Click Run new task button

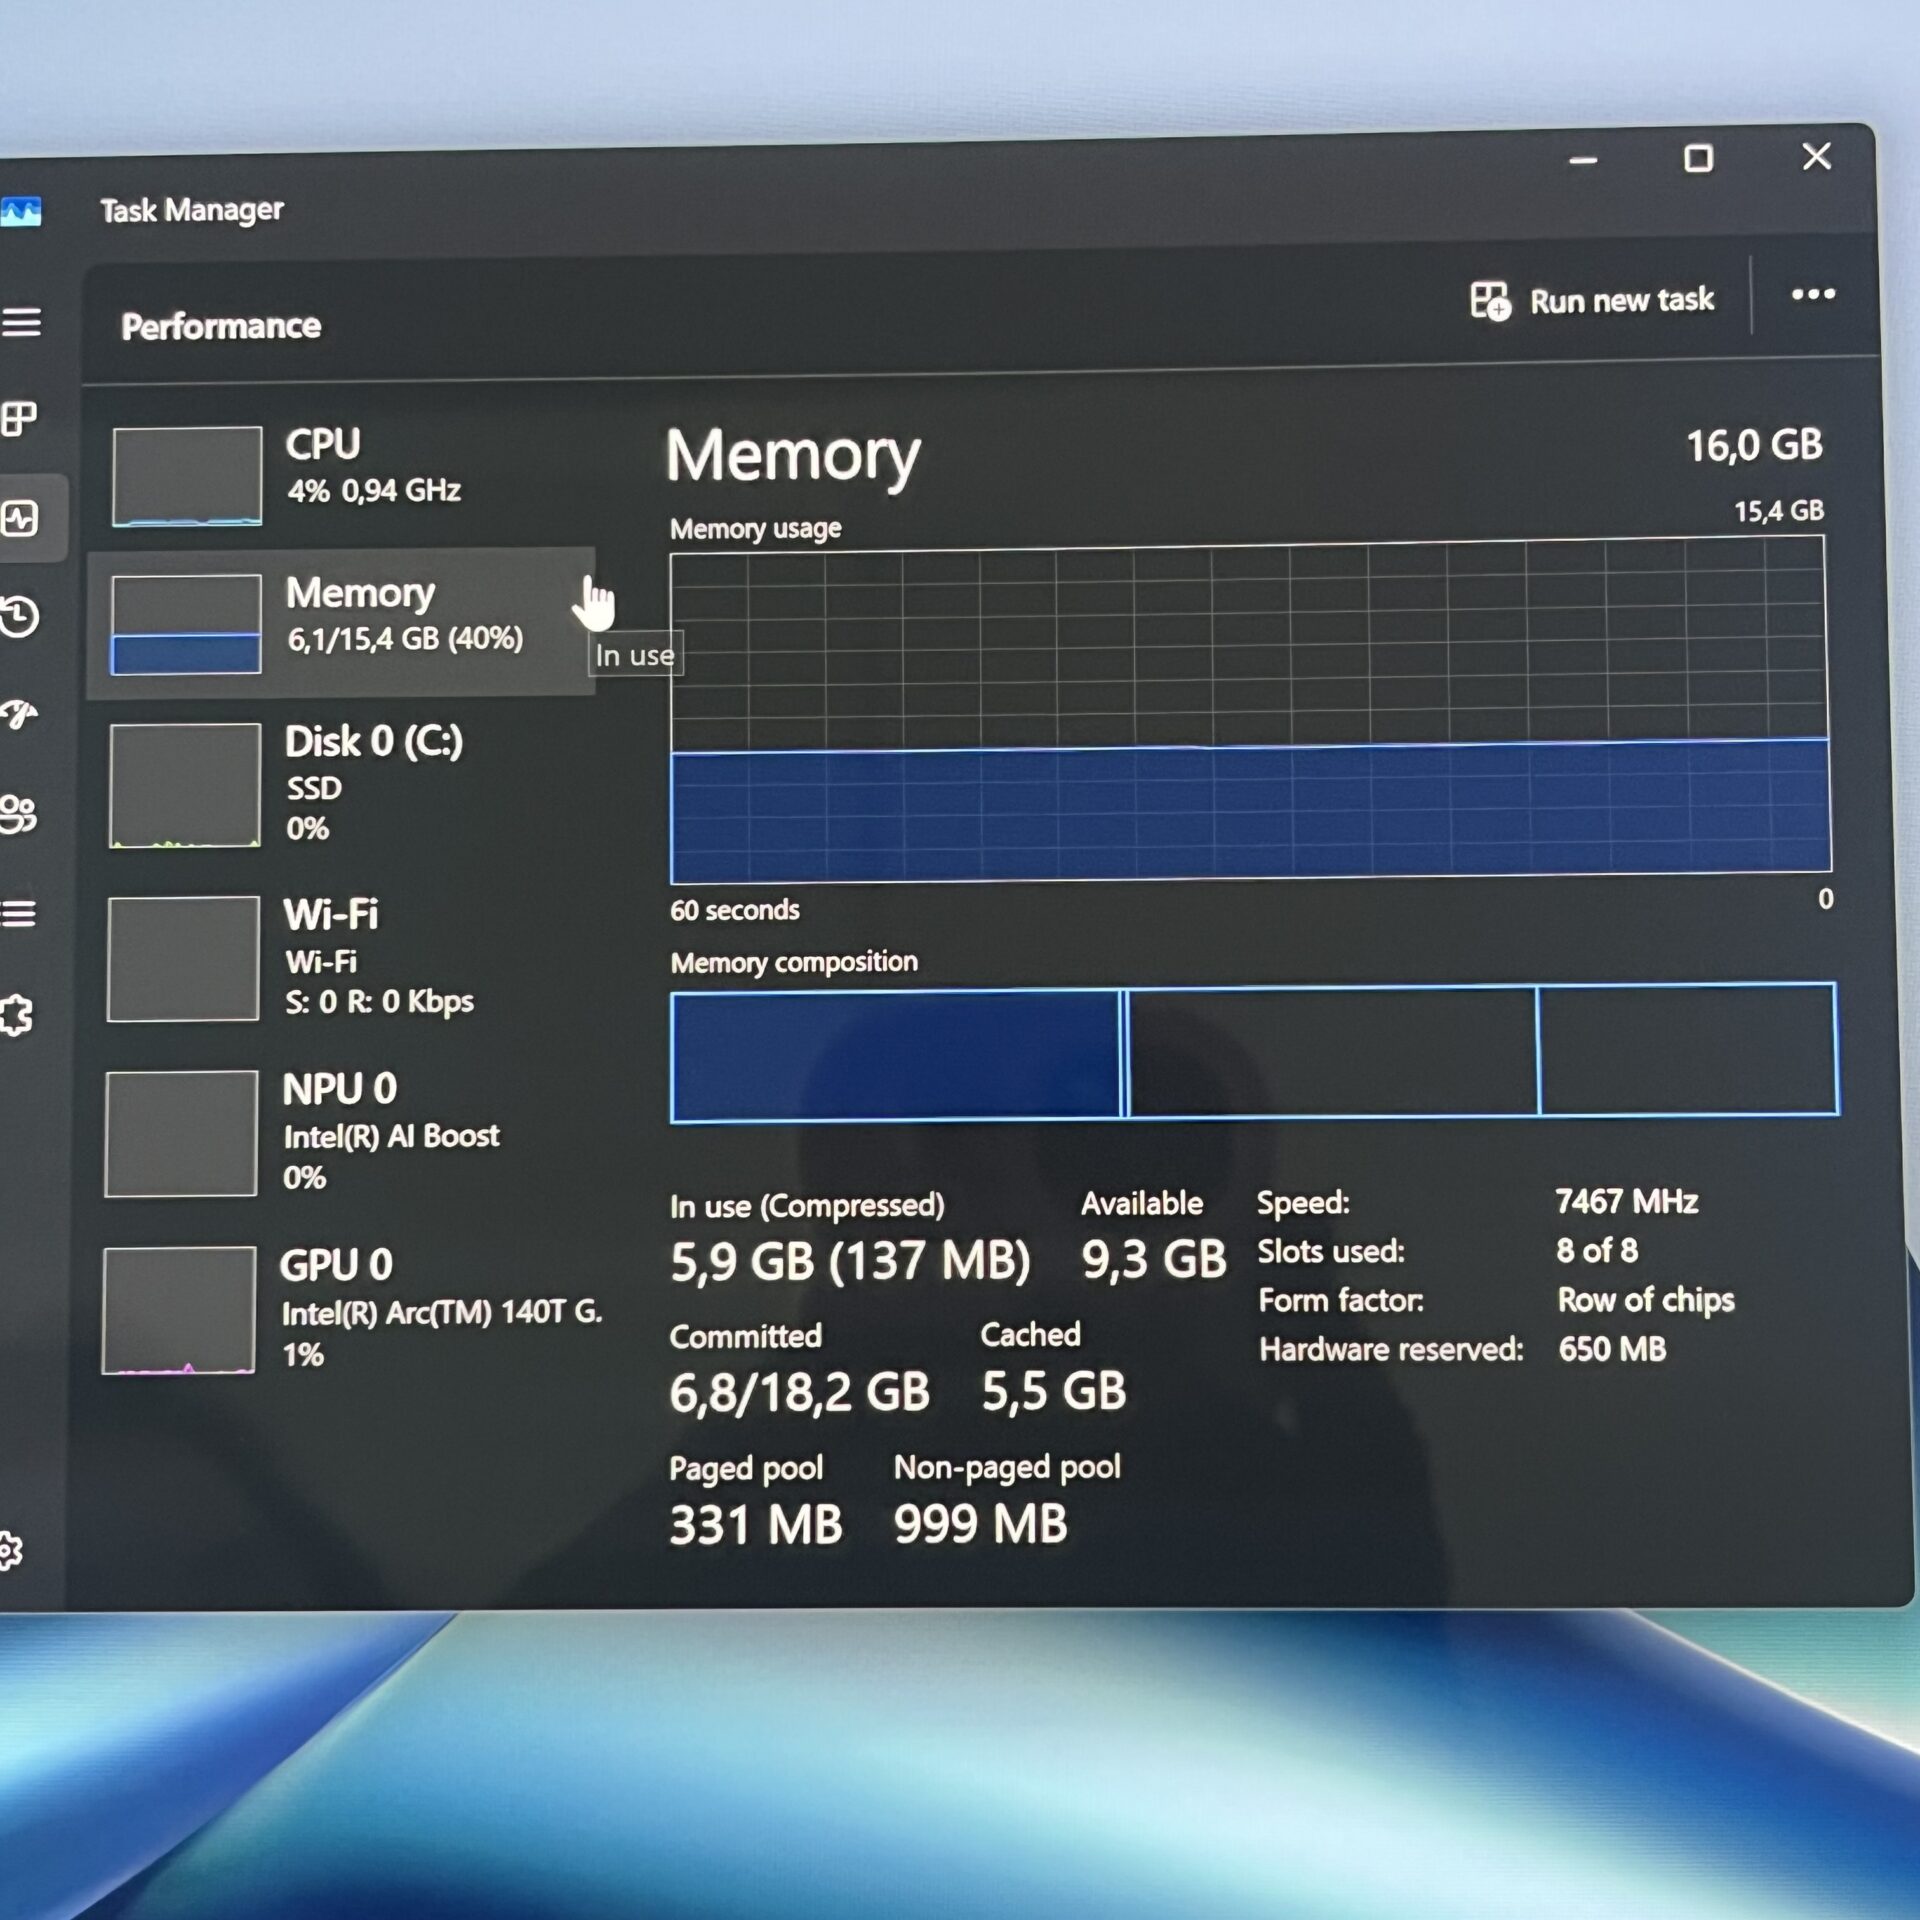[1592, 300]
